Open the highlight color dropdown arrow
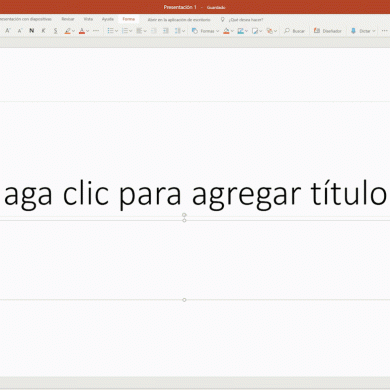This screenshot has height=390, width=390. 73,31
